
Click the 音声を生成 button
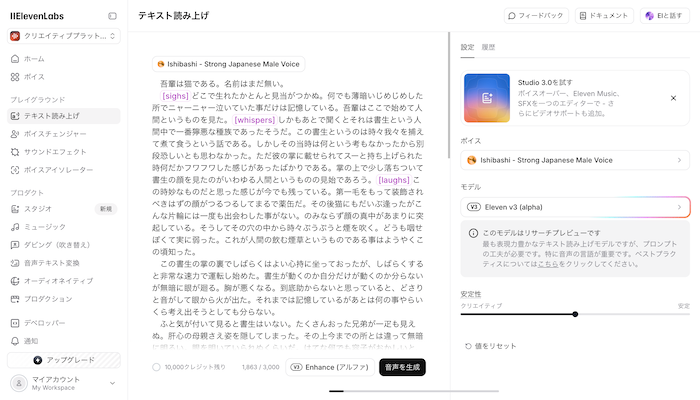[x=403, y=367]
